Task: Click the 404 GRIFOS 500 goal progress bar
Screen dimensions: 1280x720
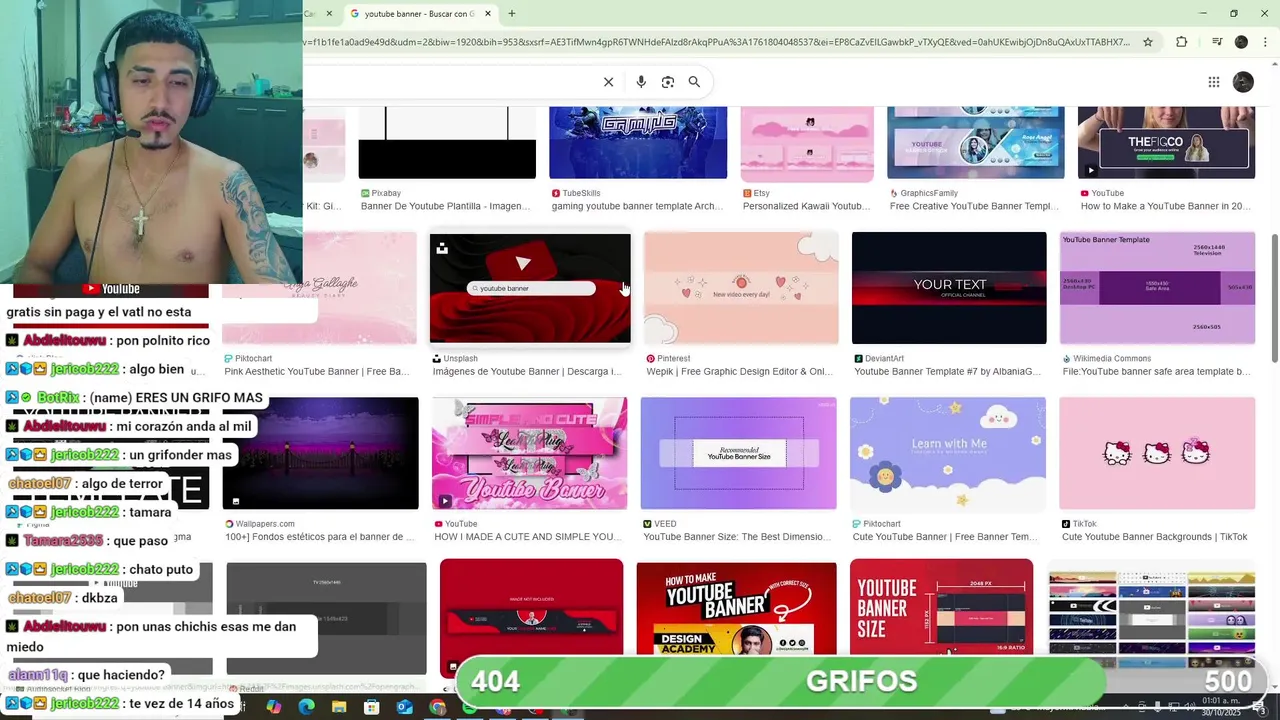Action: click(862, 681)
